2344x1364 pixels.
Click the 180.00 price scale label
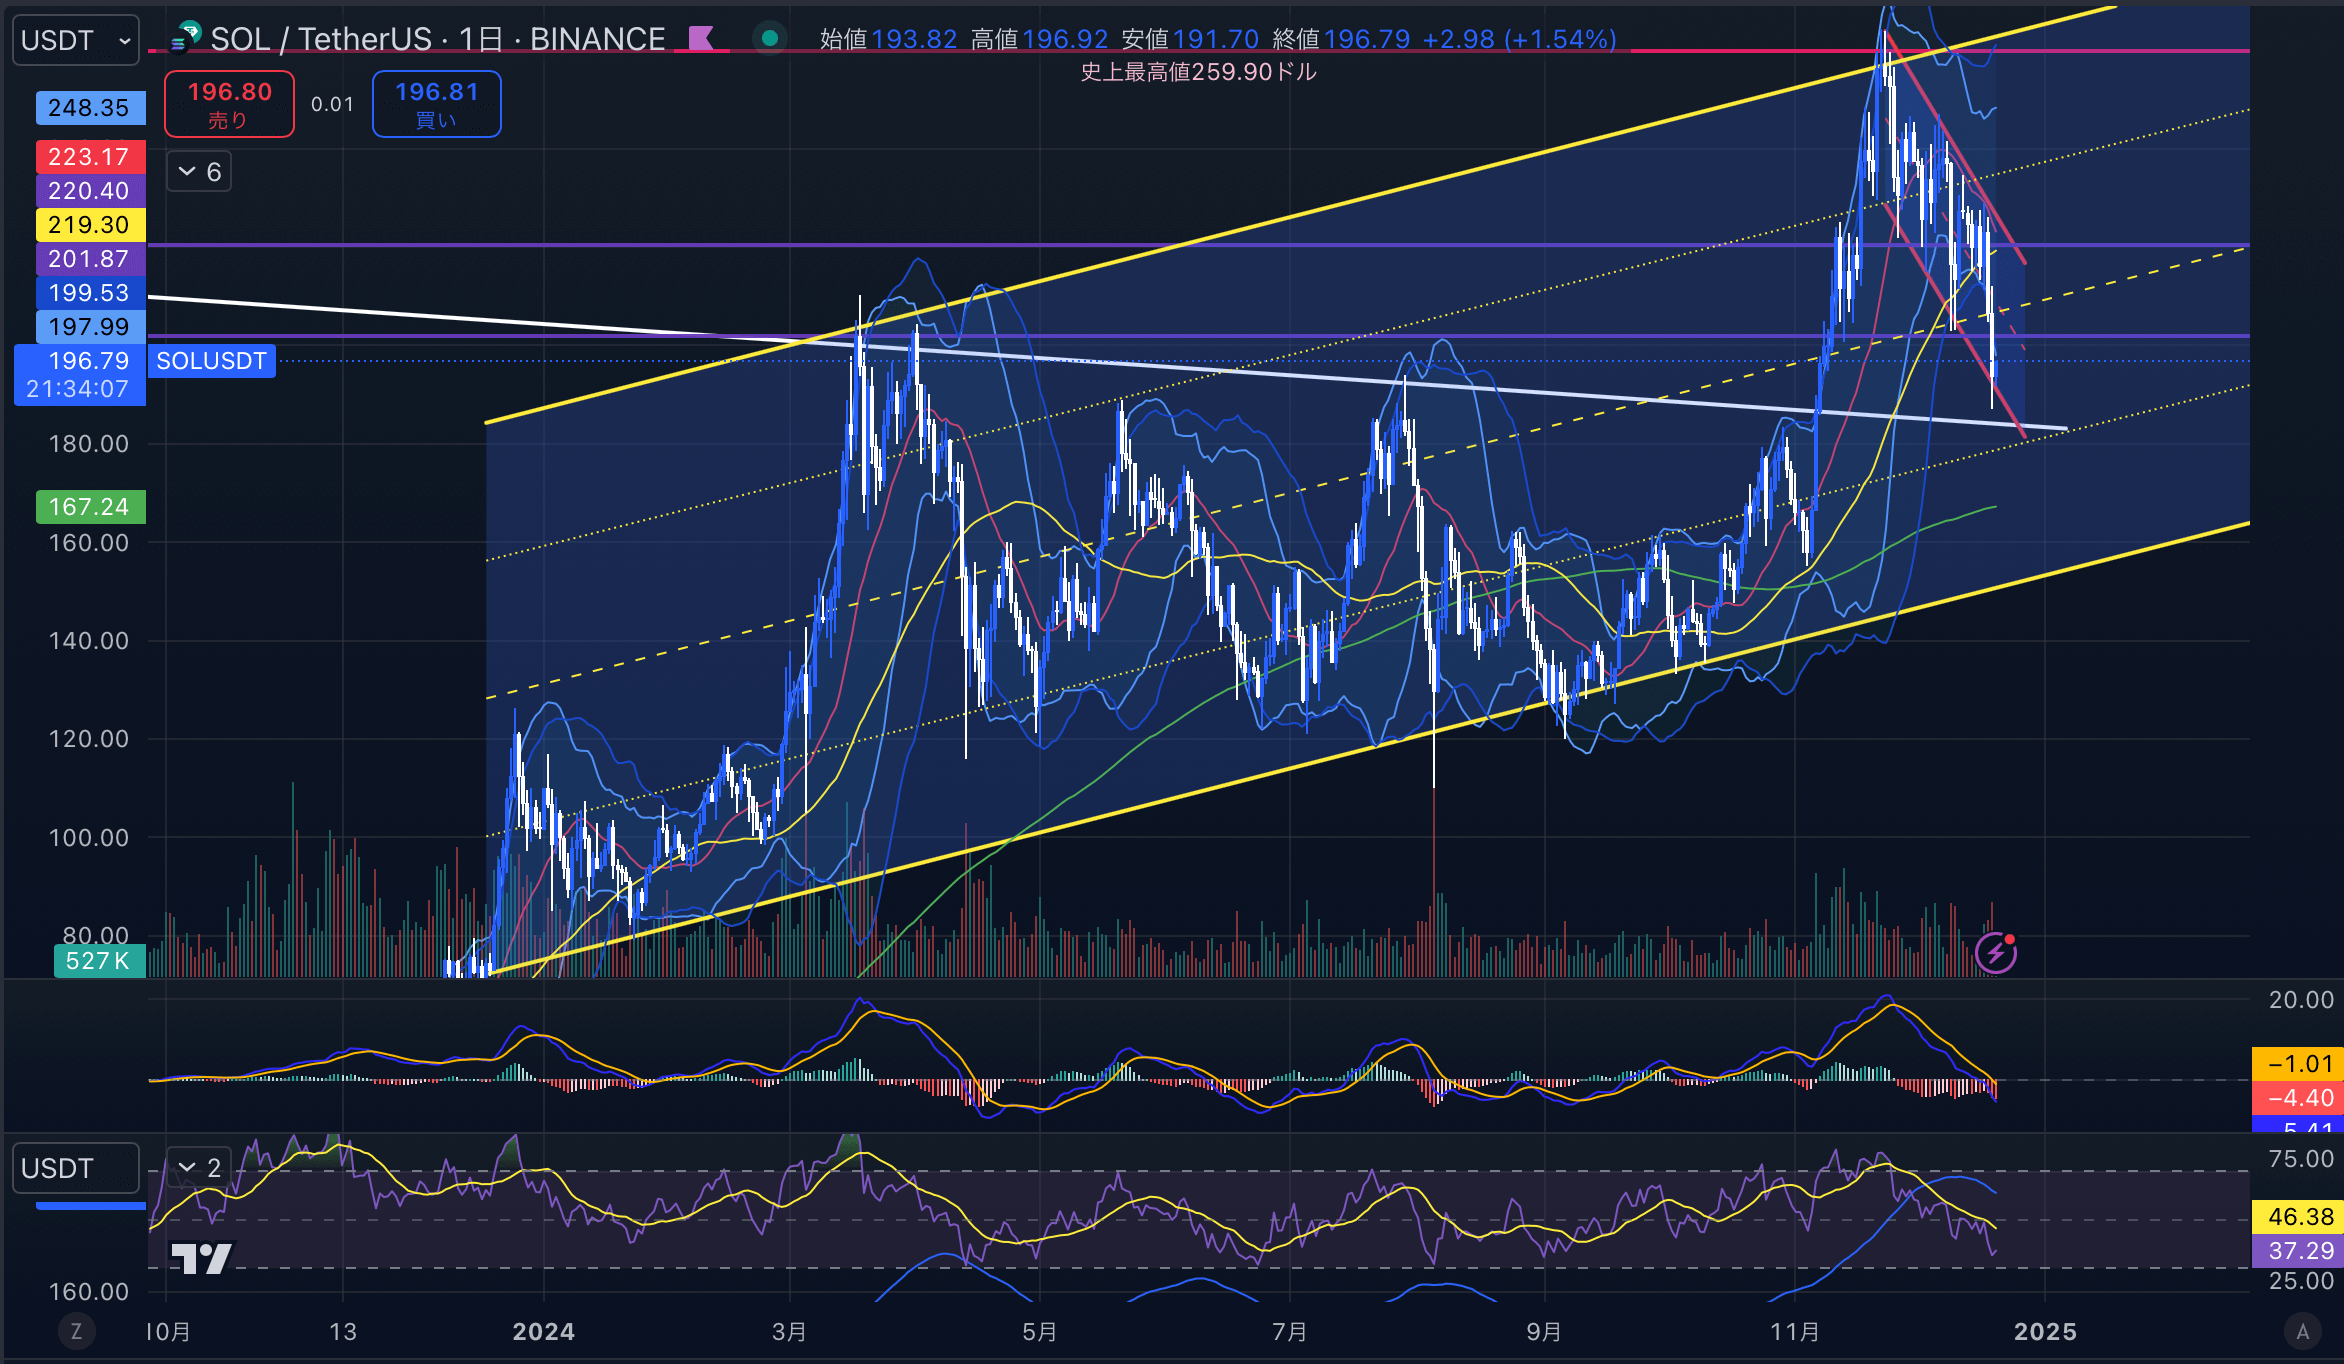[x=89, y=444]
